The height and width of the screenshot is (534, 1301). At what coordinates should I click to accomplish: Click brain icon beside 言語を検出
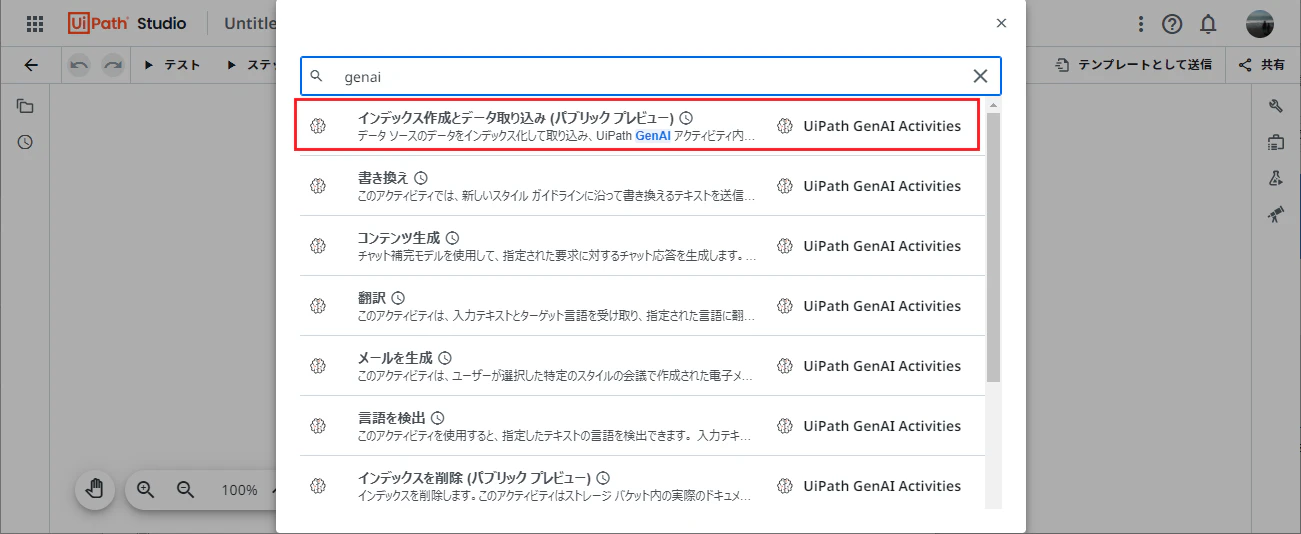(318, 426)
